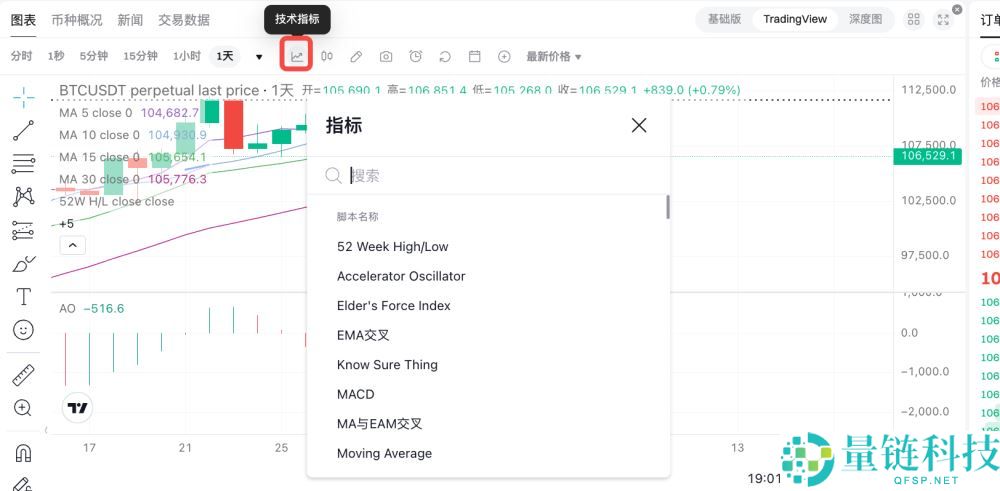The width and height of the screenshot is (1000, 491).
Task: Select the 1天 interval
Action: (224, 56)
